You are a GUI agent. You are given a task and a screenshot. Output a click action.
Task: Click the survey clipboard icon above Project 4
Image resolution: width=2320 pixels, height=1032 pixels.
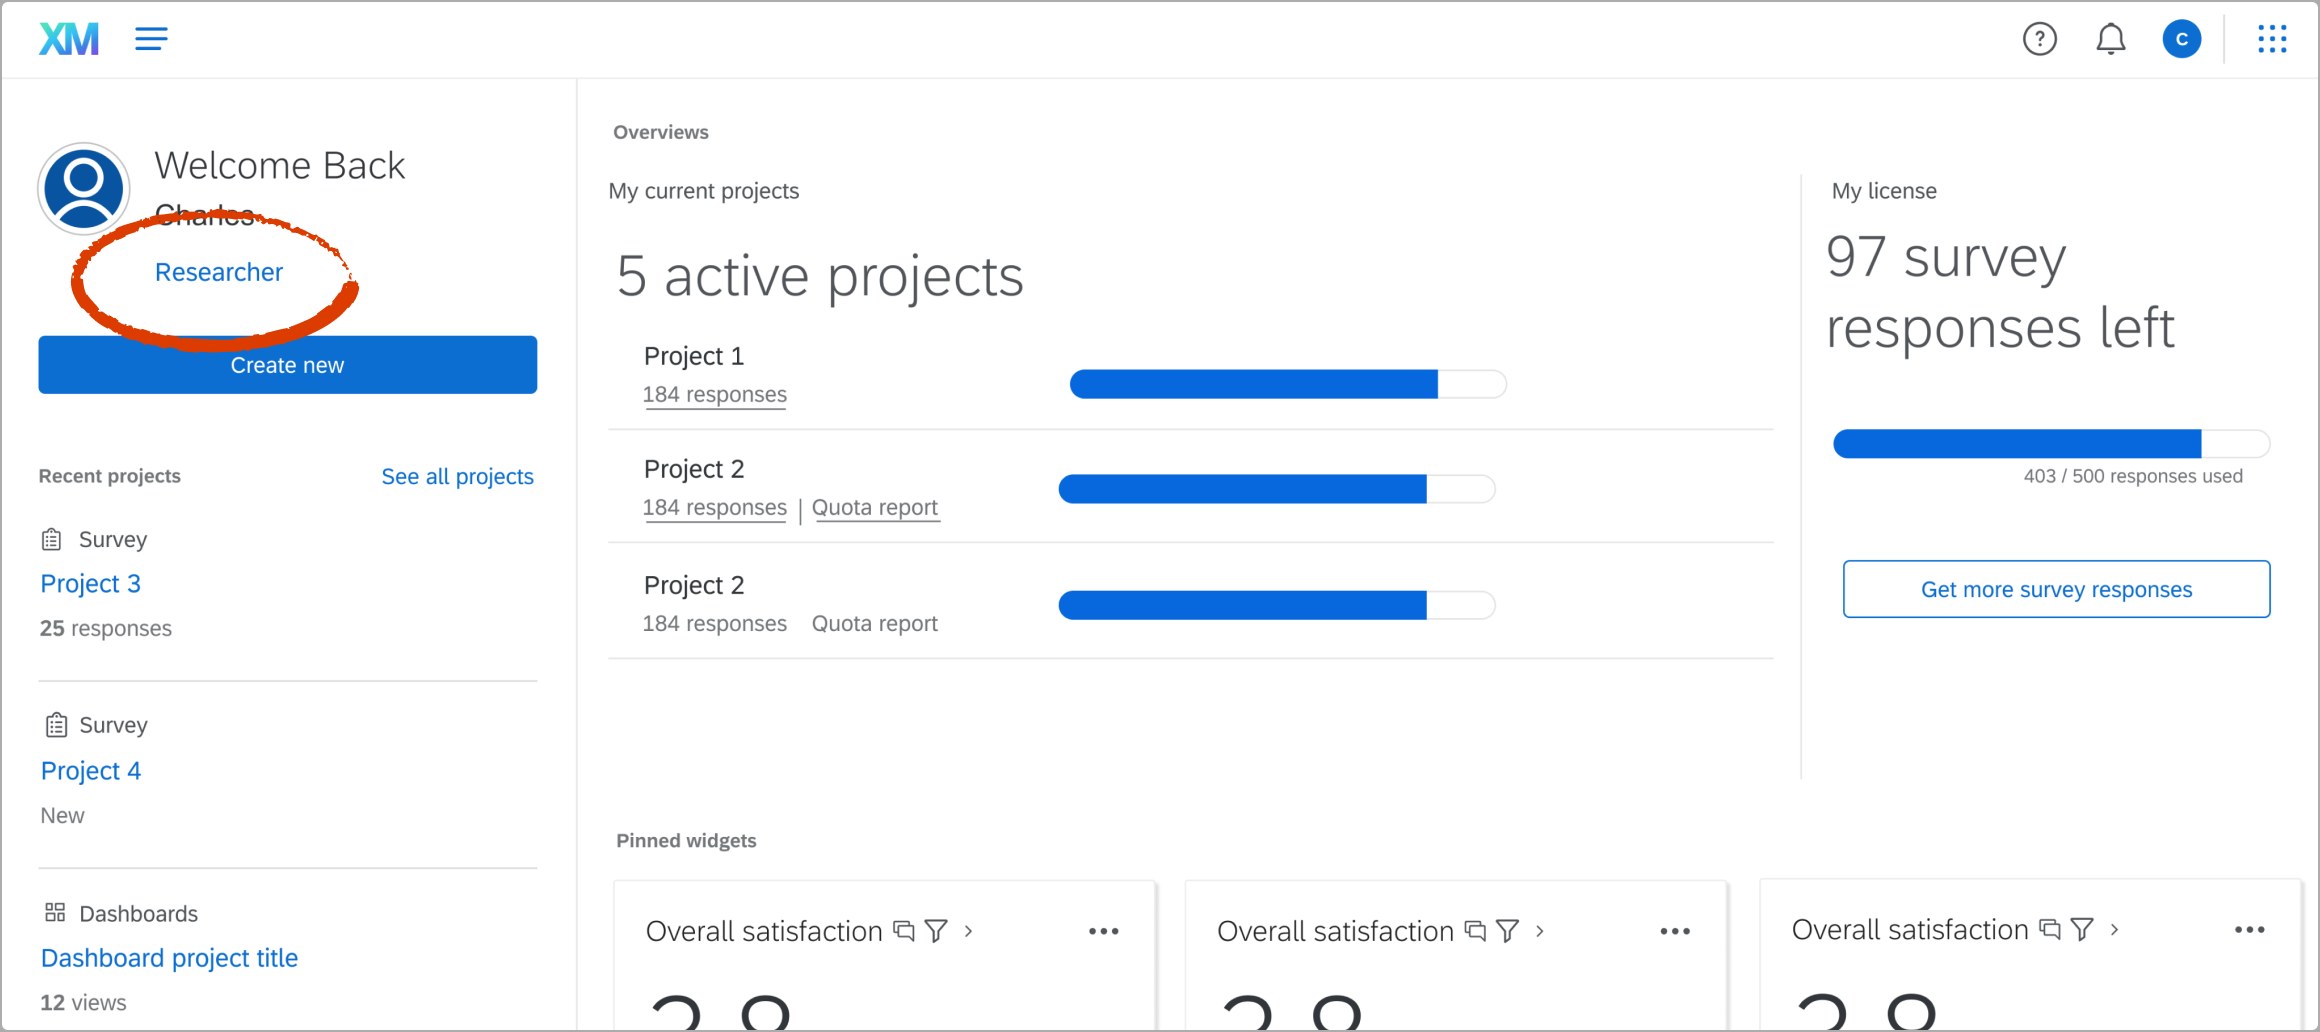coord(56,725)
